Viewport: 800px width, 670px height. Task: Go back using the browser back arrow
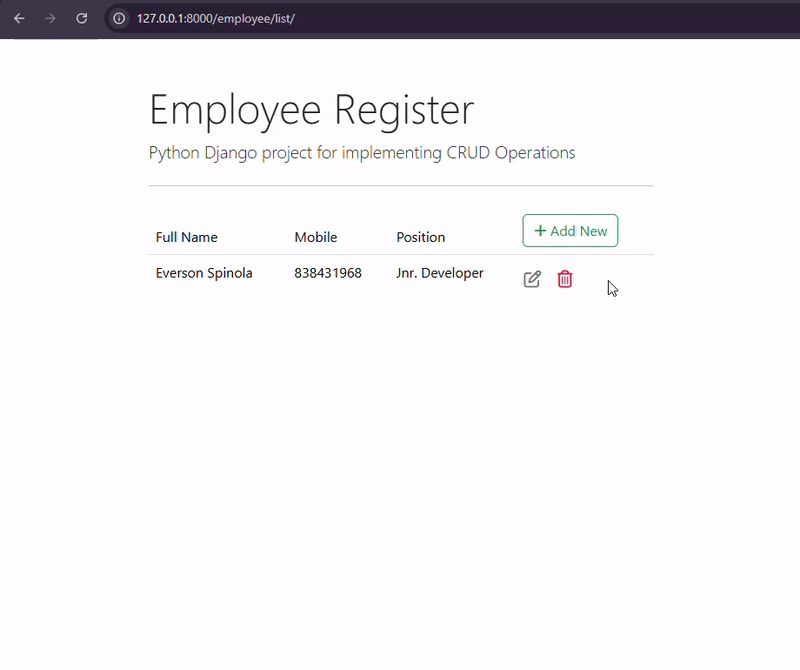tap(19, 18)
